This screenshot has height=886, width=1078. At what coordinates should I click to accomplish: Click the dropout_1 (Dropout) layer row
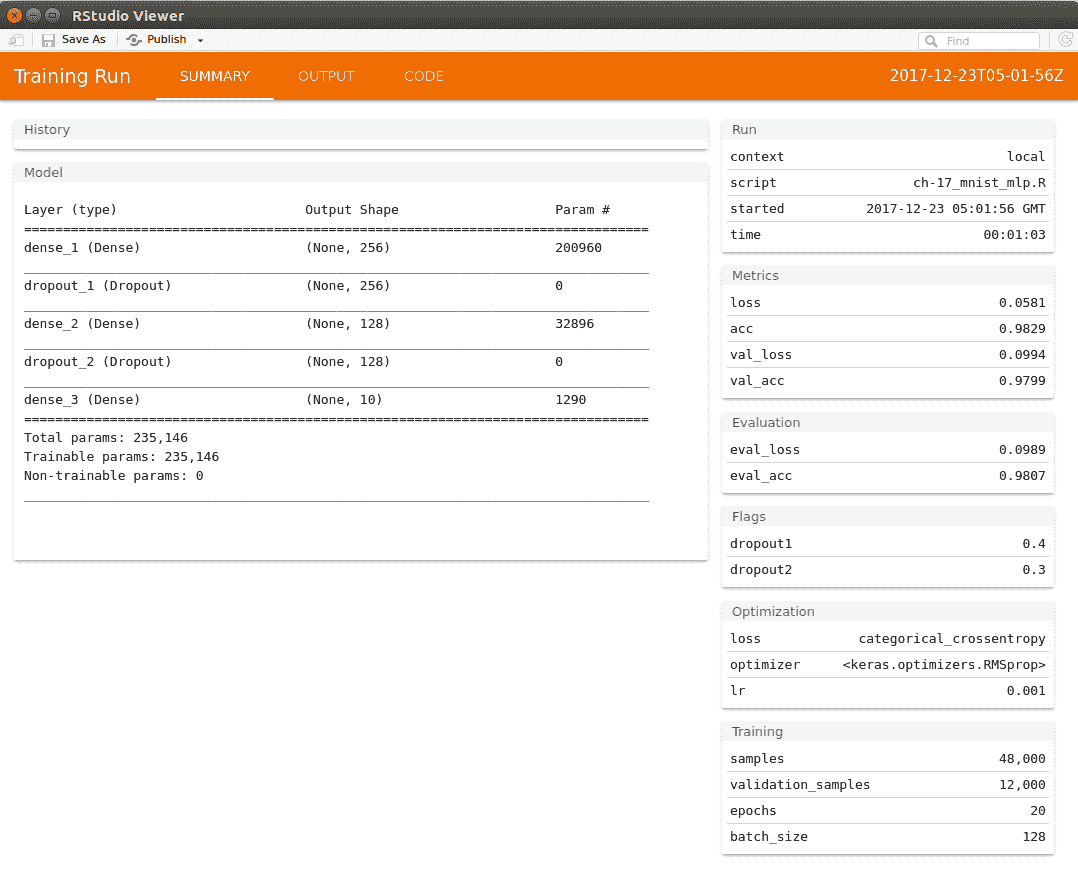pos(336,285)
